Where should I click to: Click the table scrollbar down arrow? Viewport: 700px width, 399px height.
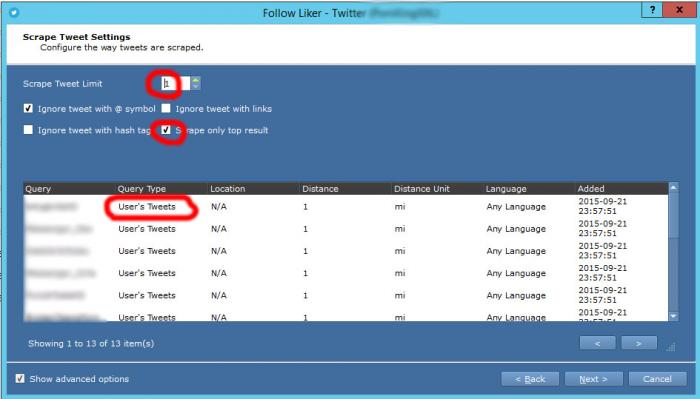coord(673,316)
